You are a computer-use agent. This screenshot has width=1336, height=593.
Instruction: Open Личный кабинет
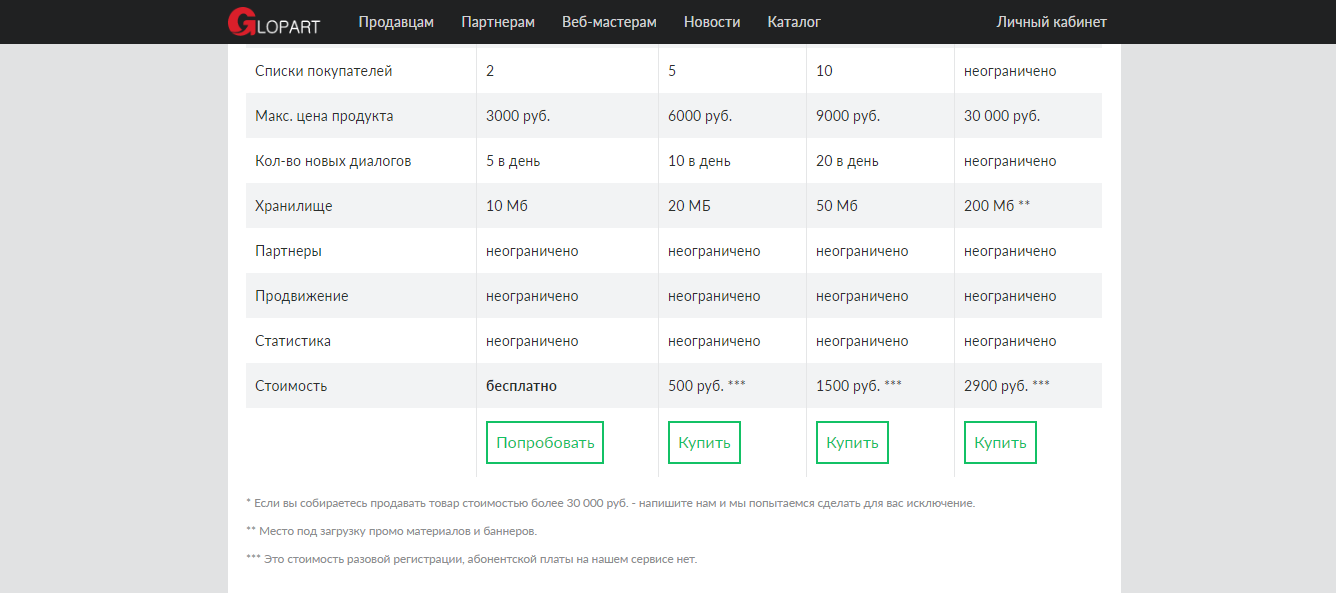(1051, 22)
